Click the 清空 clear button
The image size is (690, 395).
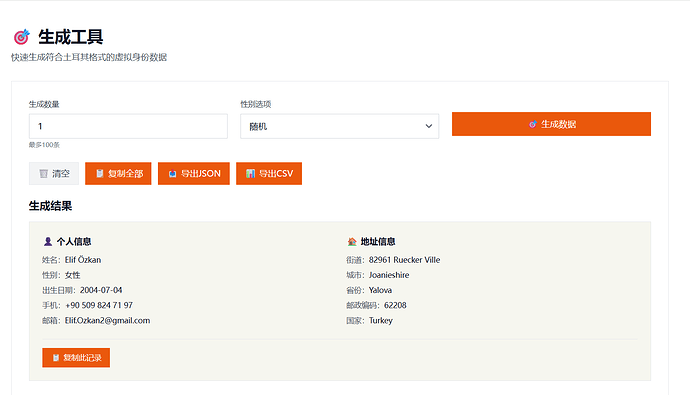[x=54, y=173]
